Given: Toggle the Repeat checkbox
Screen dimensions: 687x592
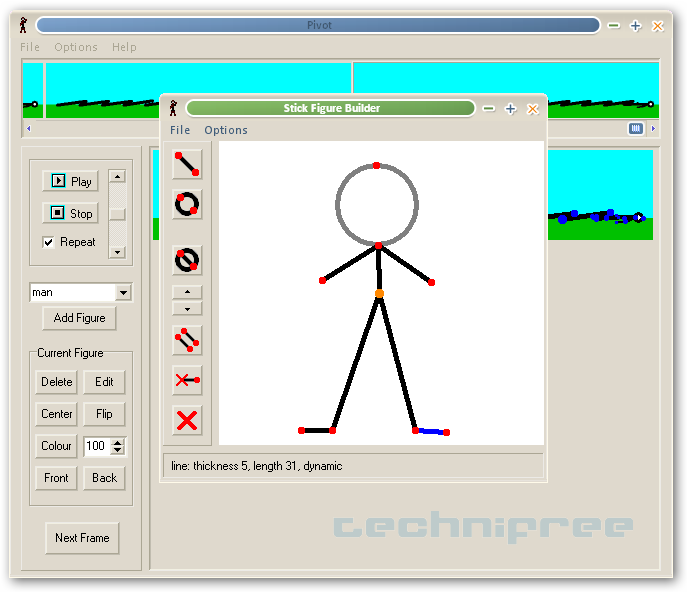Looking at the screenshot, I should (49, 242).
